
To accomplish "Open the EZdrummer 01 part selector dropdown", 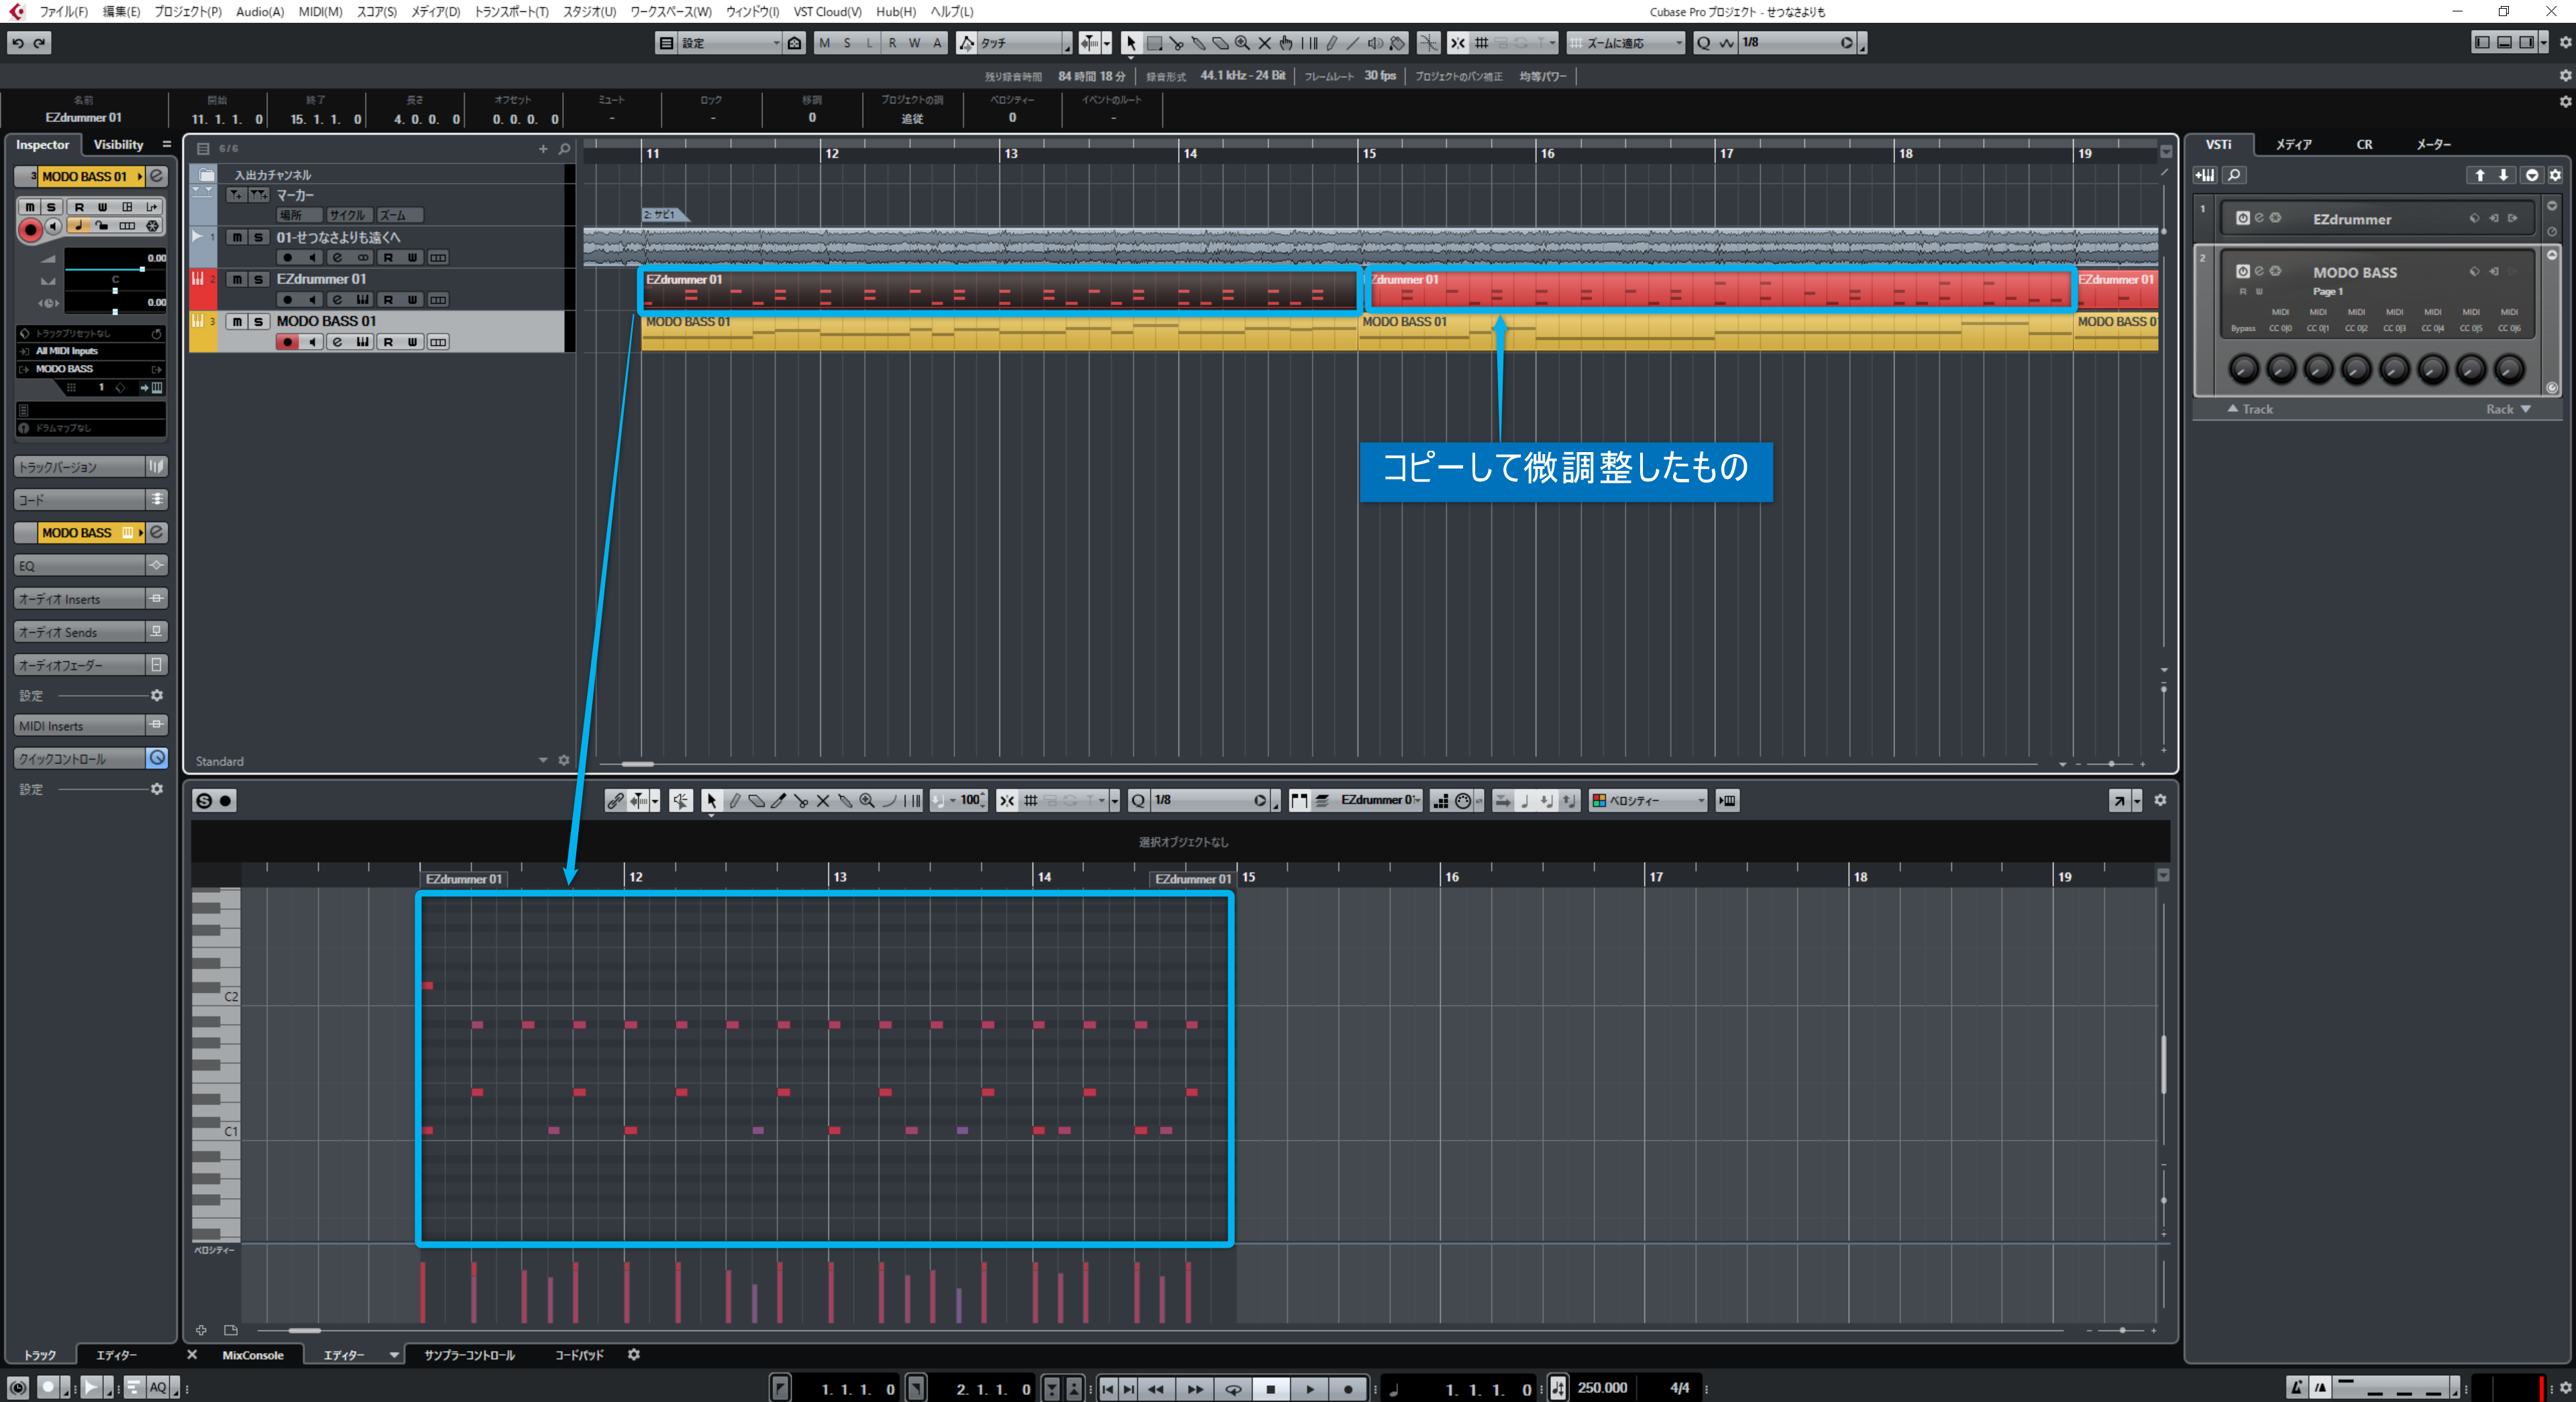I will (1379, 800).
